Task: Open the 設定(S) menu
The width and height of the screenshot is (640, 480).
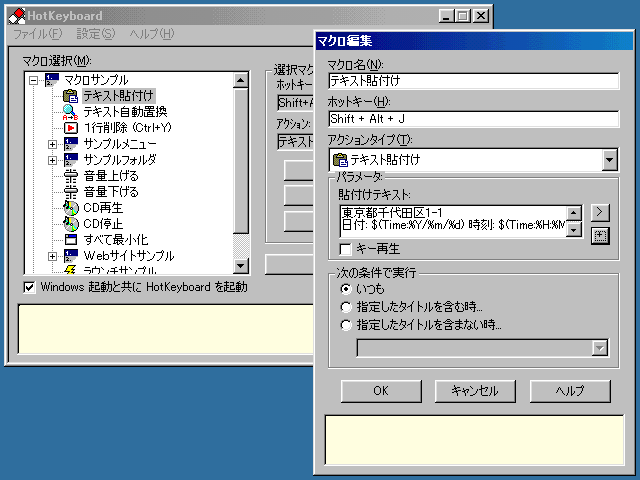Action: tap(96, 34)
